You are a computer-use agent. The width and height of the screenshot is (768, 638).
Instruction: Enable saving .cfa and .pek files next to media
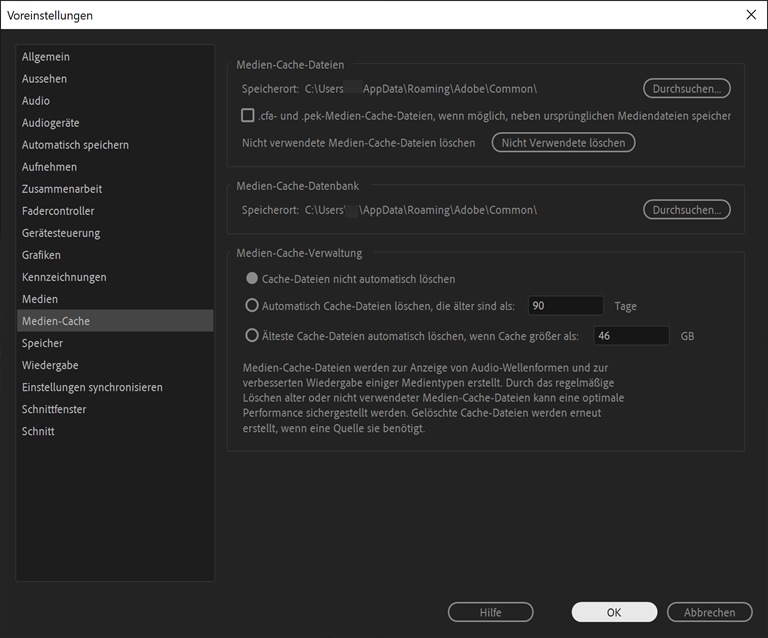click(x=248, y=116)
